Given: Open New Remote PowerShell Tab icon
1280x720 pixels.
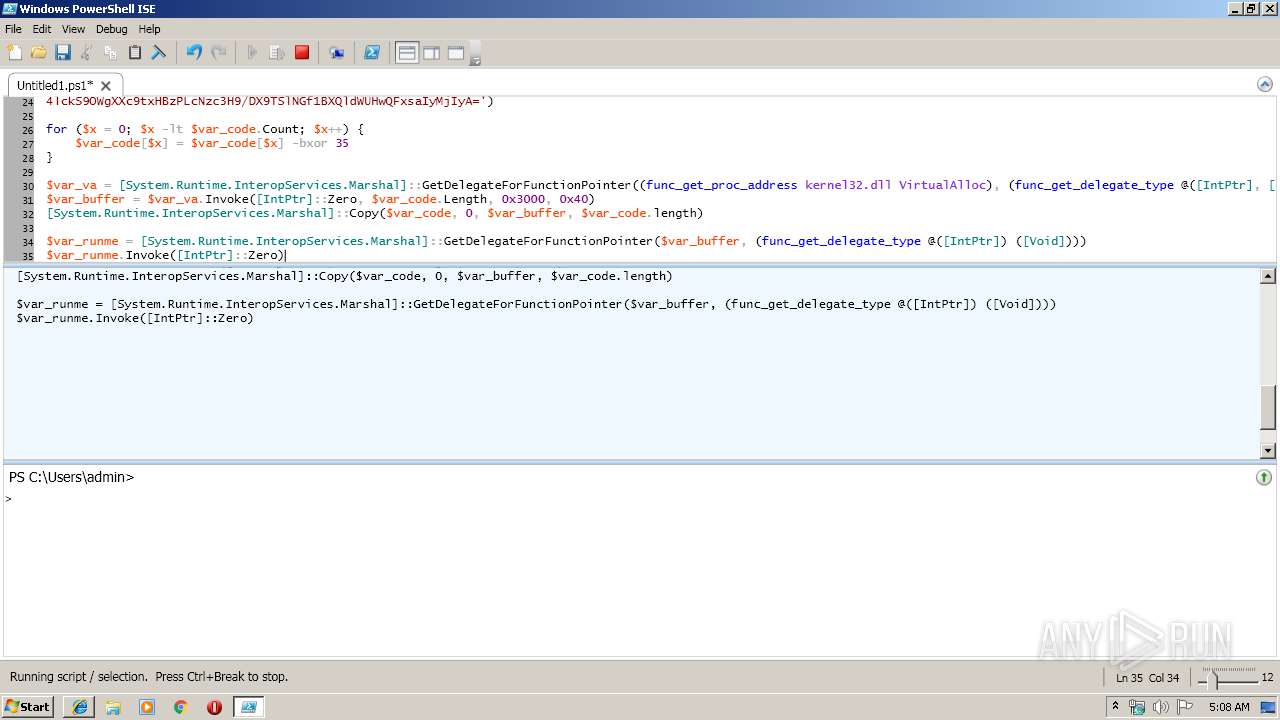Looking at the screenshot, I should tap(337, 53).
